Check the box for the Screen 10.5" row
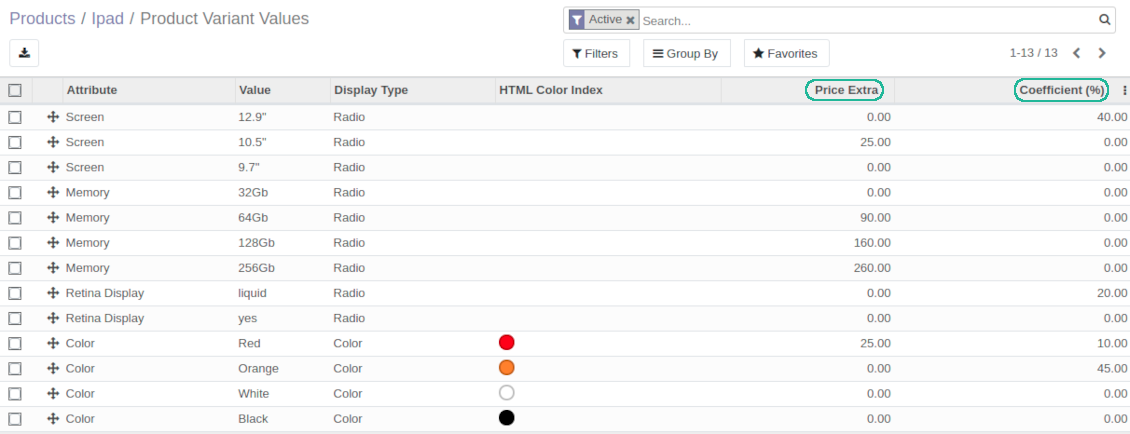The height and width of the screenshot is (434, 1130). coord(15,142)
